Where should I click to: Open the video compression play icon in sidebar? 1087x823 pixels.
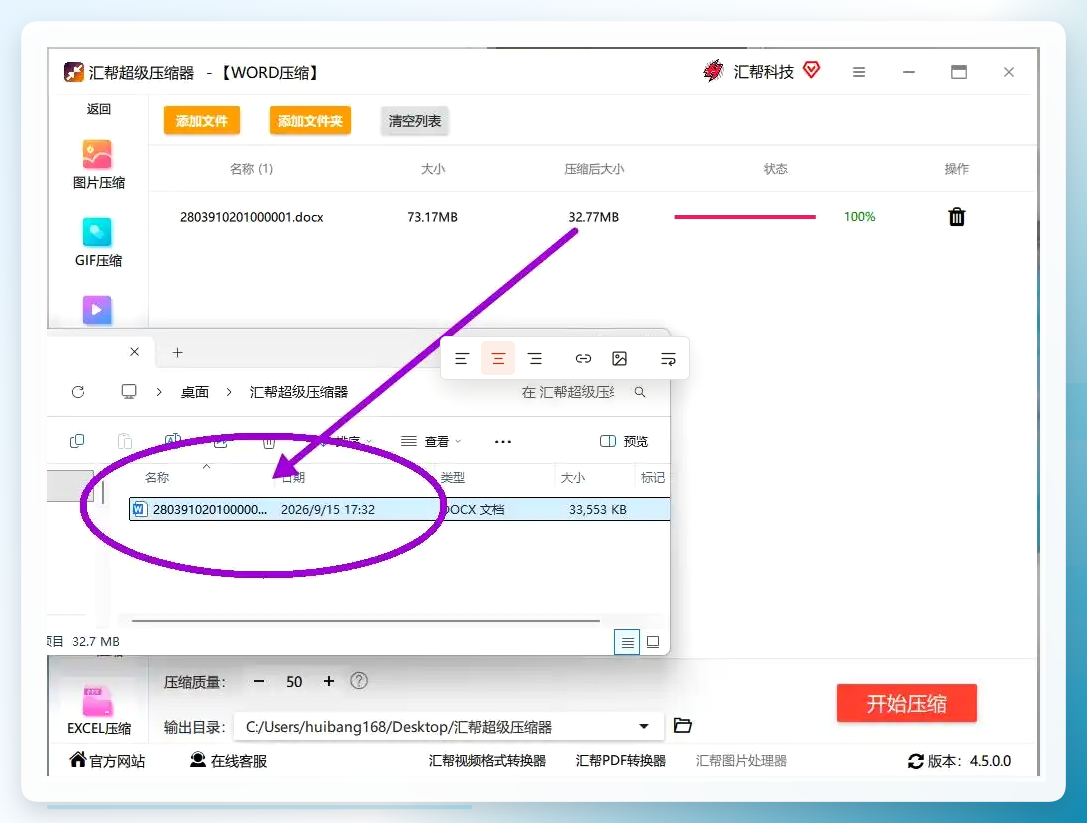(x=97, y=310)
